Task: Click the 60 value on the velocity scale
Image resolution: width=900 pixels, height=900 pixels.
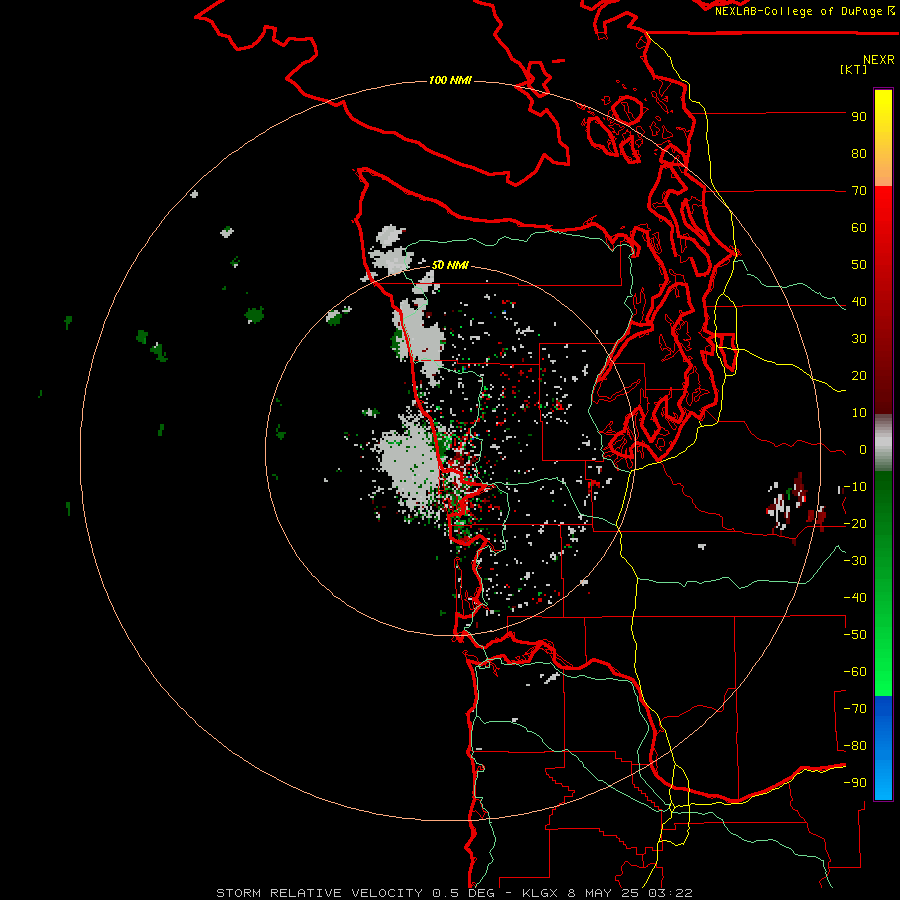Action: (x=859, y=228)
